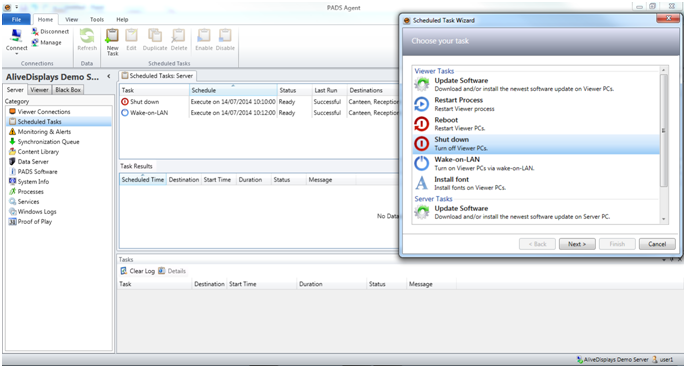Pick Restart Process in Viewer Tasks
This screenshot has width=686, height=368.
click(536, 104)
